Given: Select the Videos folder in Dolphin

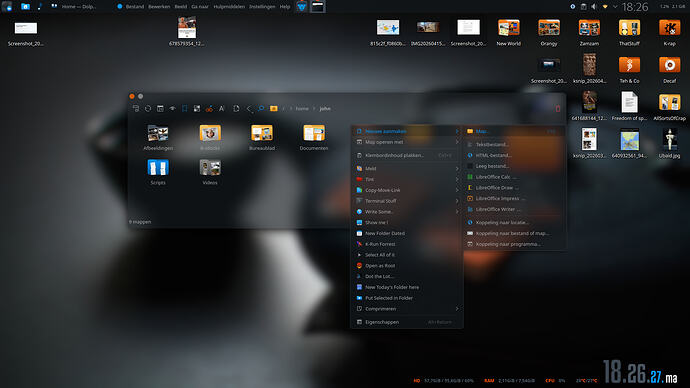Looking at the screenshot, I should click(x=210, y=172).
